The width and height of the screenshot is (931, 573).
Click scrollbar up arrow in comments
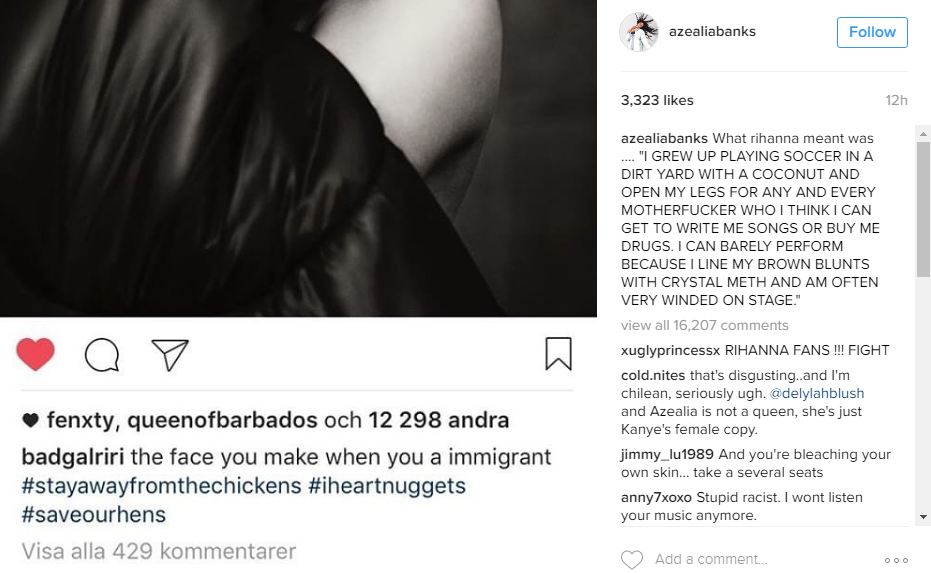click(x=923, y=134)
